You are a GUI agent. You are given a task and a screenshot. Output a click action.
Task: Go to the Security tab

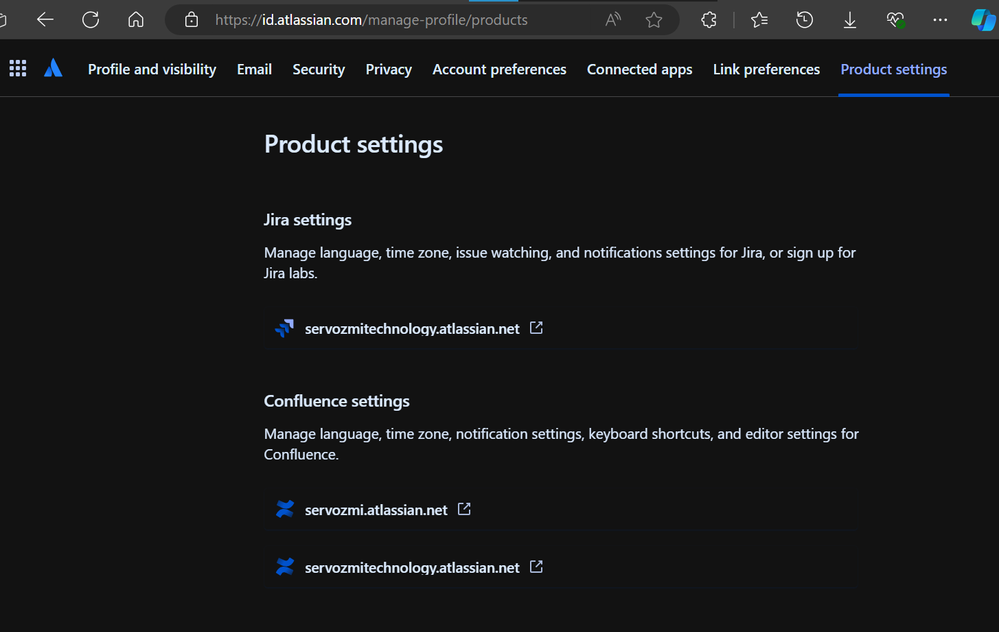pyautogui.click(x=319, y=69)
